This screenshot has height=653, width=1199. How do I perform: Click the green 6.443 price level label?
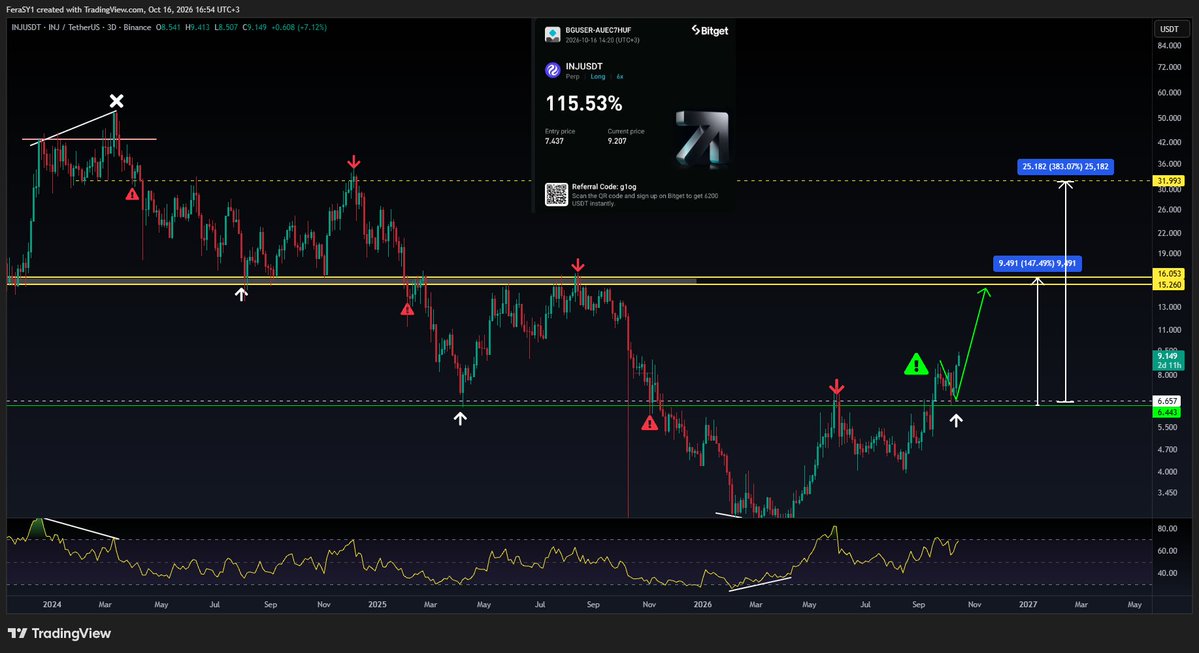(1167, 412)
